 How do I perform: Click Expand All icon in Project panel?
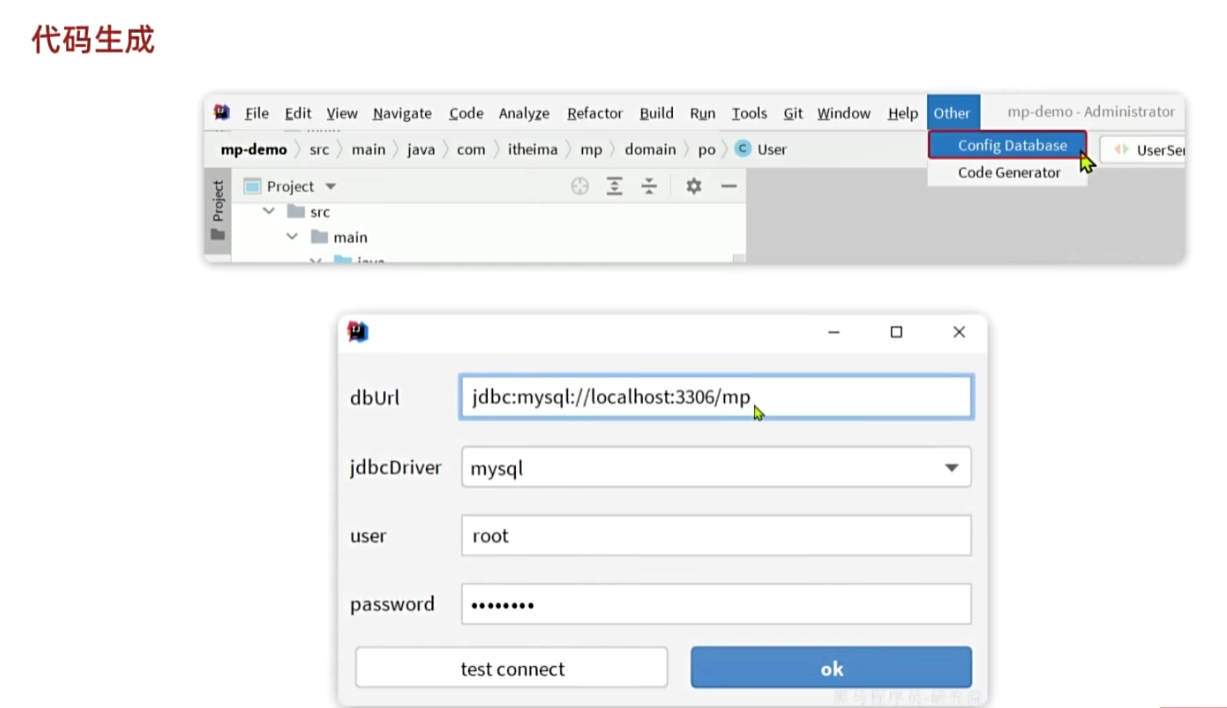[615, 186]
